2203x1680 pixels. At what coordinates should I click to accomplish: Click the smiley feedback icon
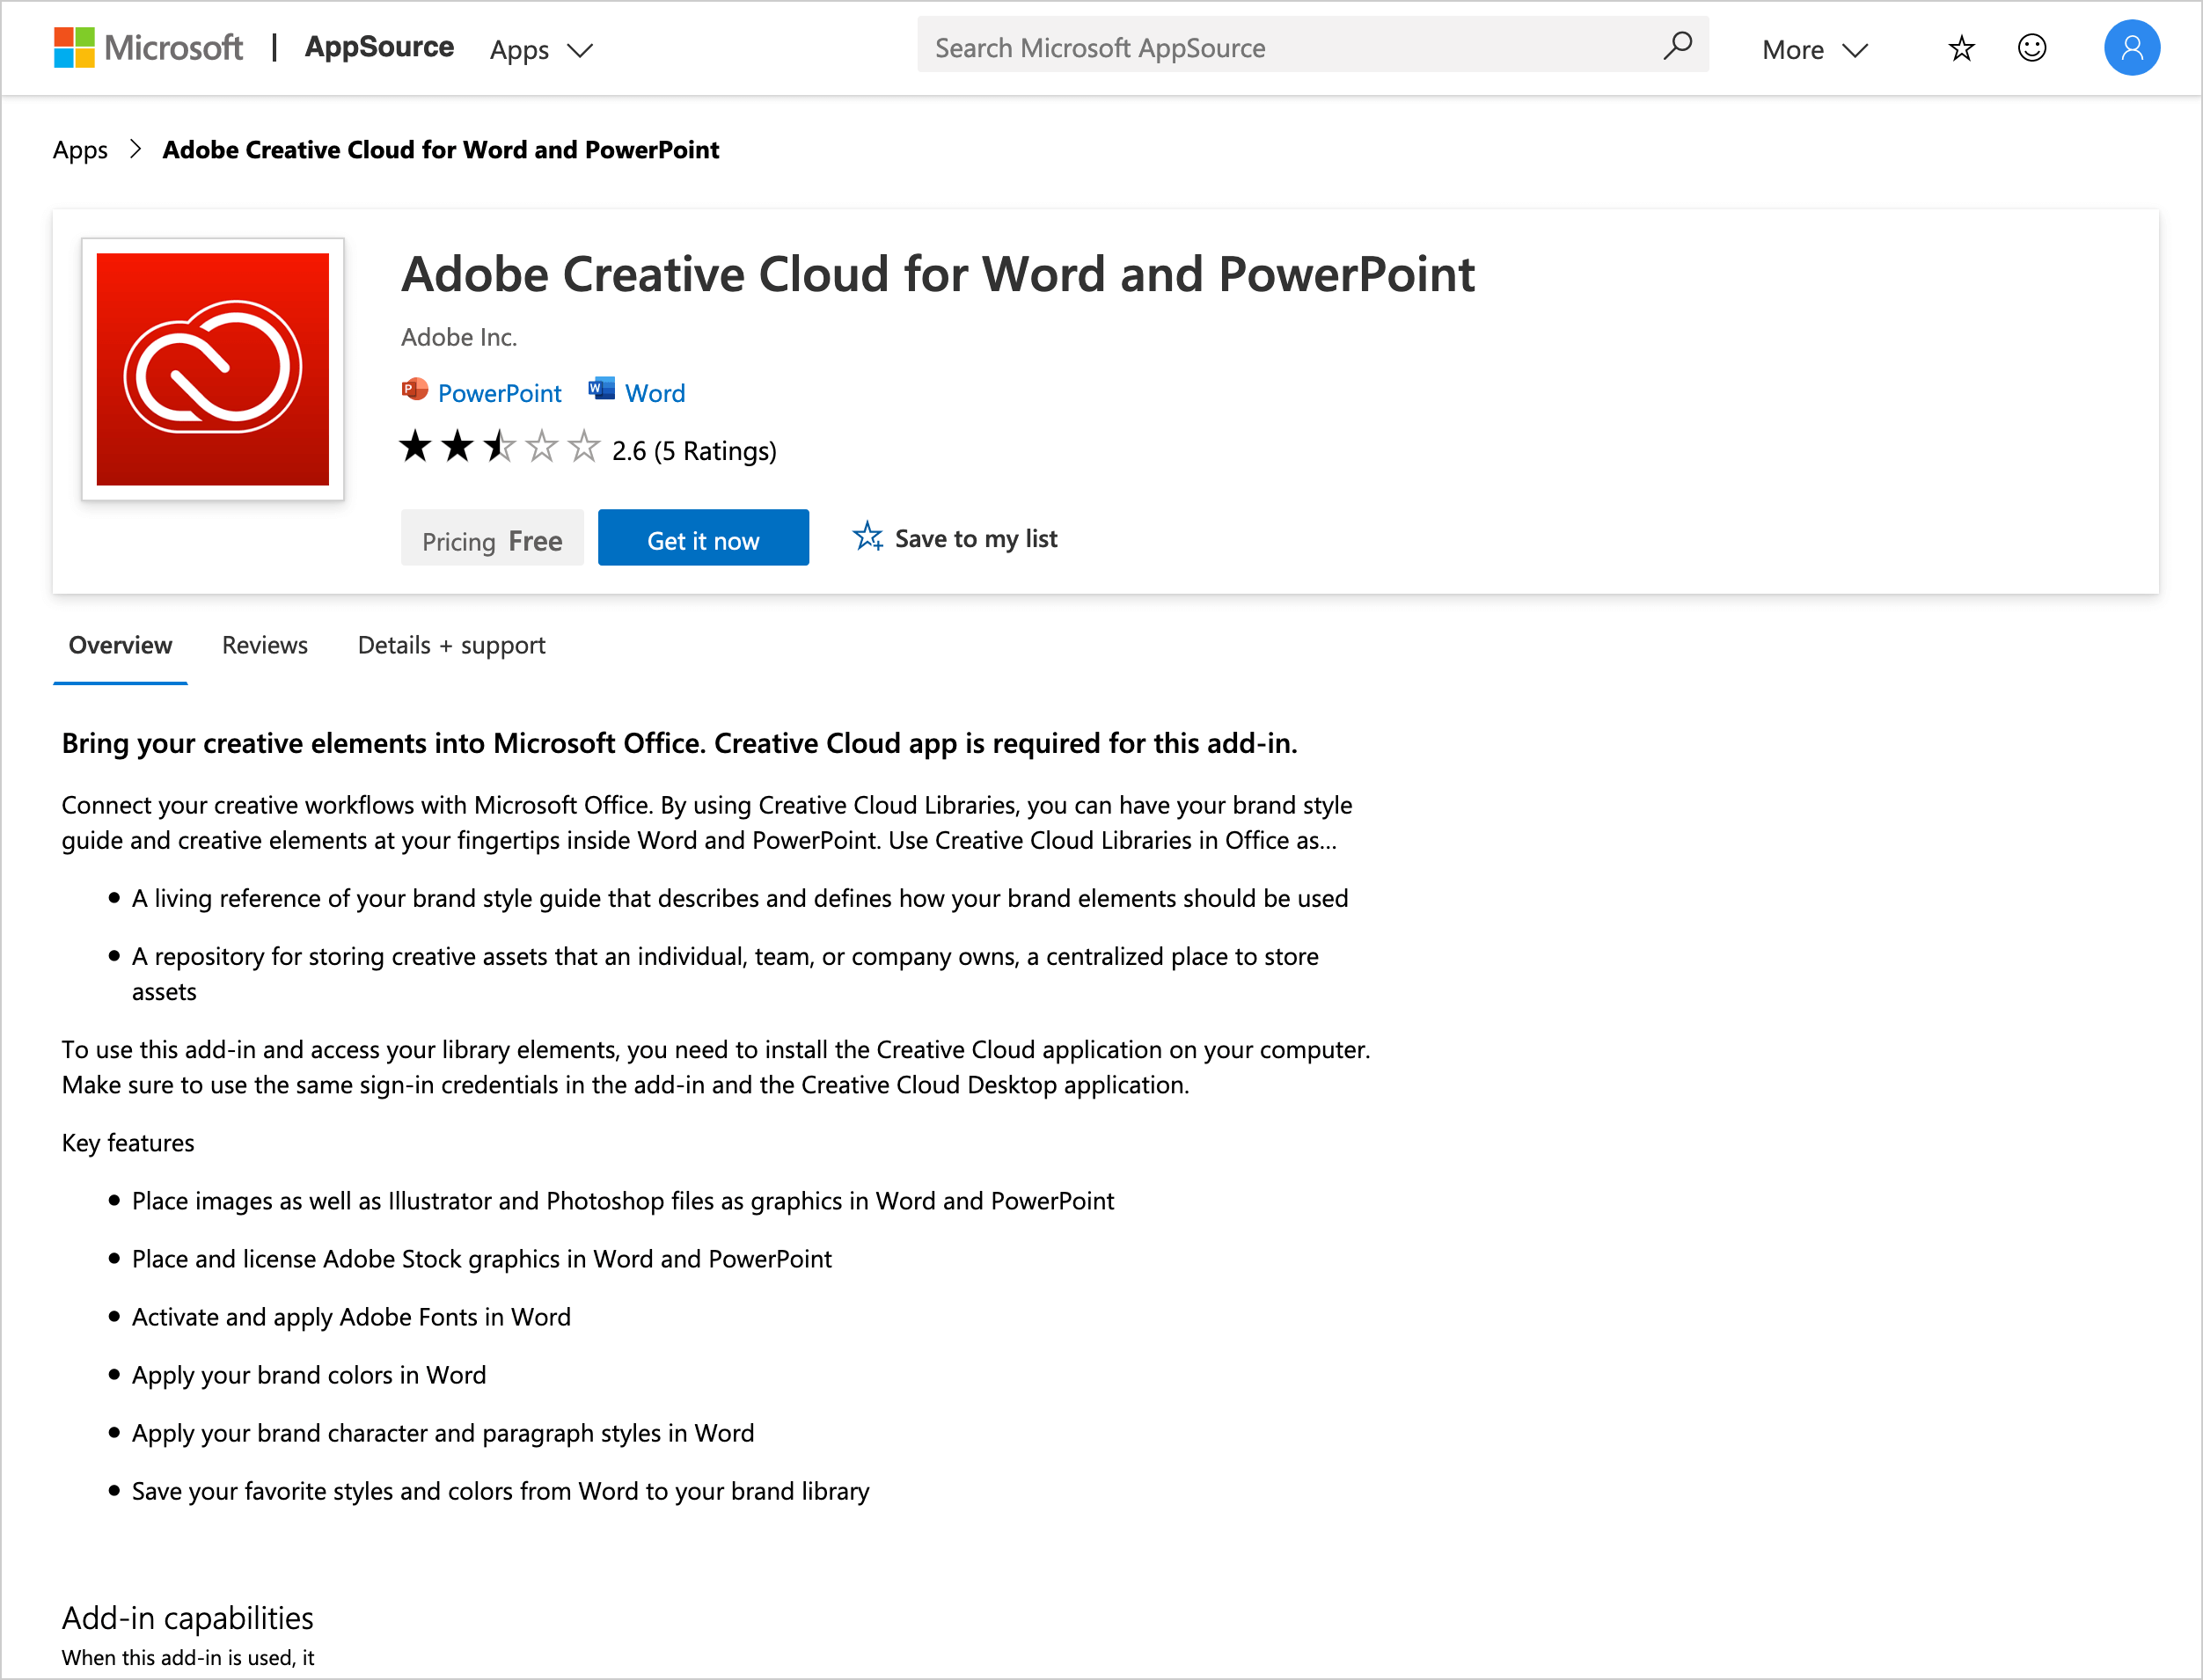pos(2032,47)
